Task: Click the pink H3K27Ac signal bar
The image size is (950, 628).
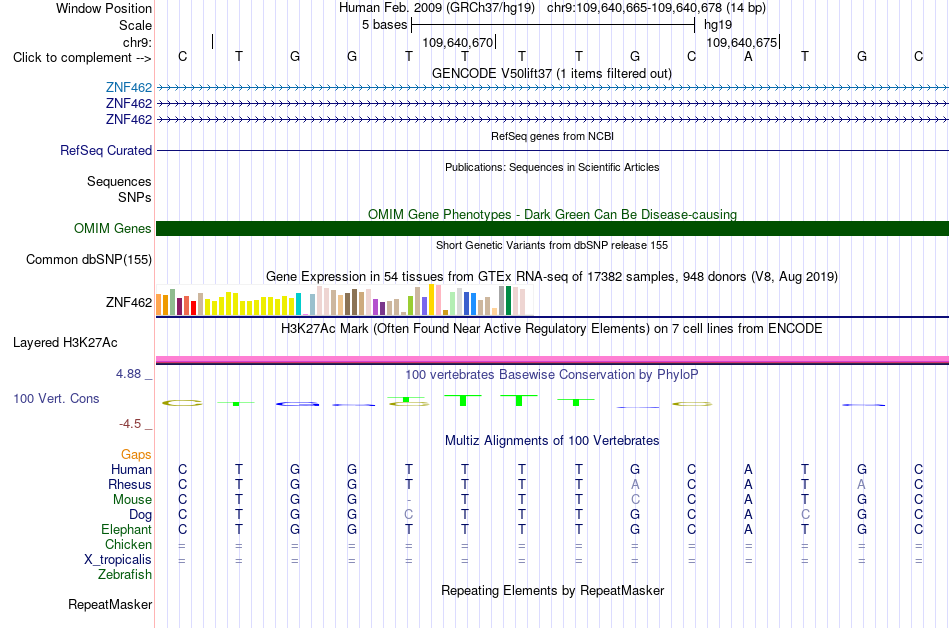Action: pyautogui.click(x=553, y=359)
